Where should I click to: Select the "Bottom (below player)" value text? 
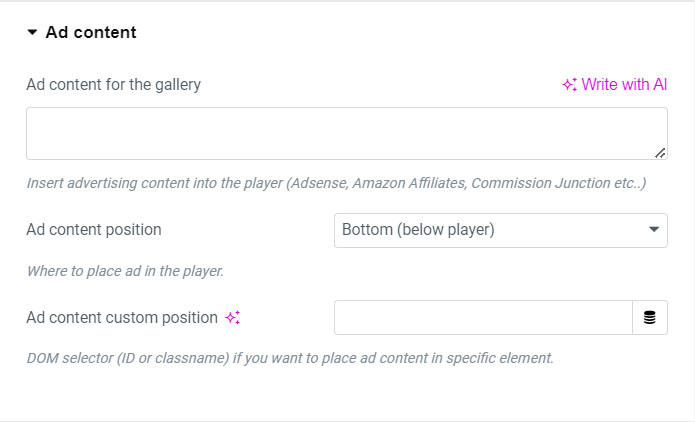(419, 230)
